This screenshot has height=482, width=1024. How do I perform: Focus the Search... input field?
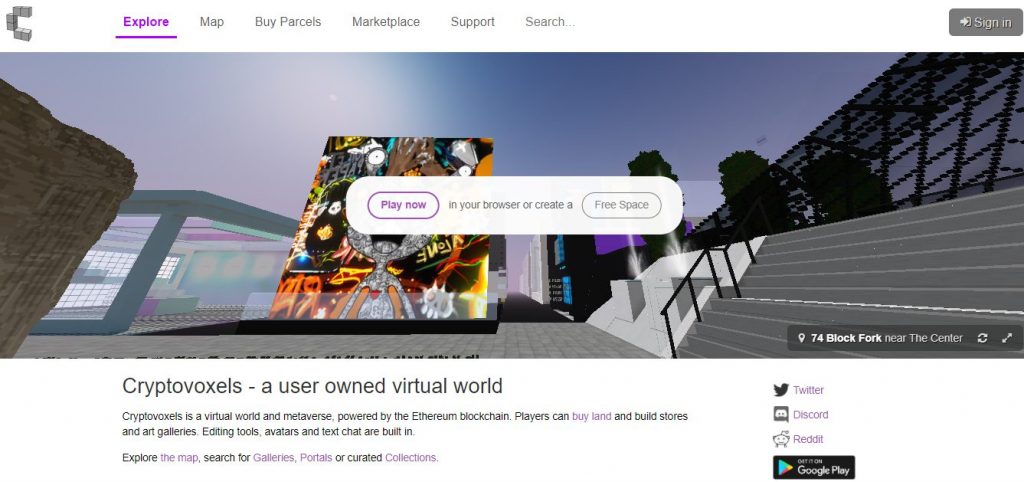click(x=551, y=22)
